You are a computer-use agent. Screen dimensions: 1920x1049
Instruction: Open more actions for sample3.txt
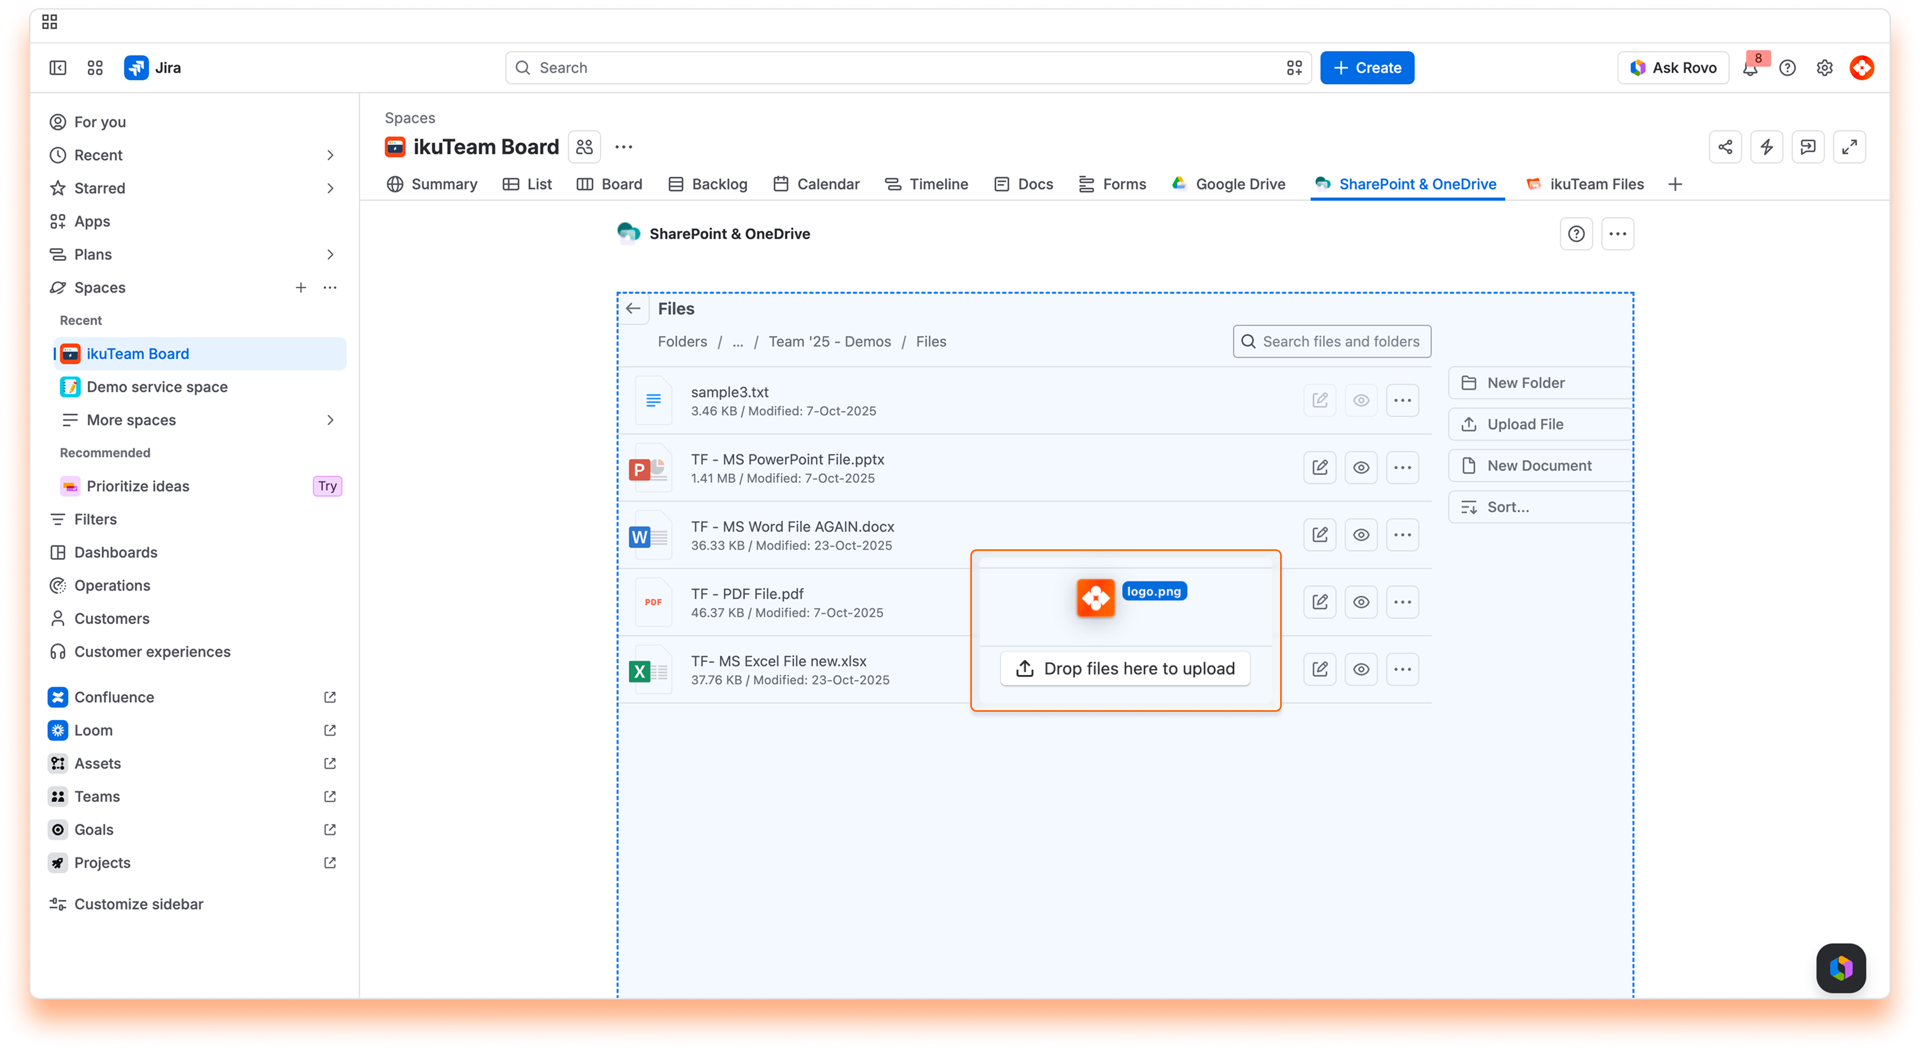(x=1402, y=400)
